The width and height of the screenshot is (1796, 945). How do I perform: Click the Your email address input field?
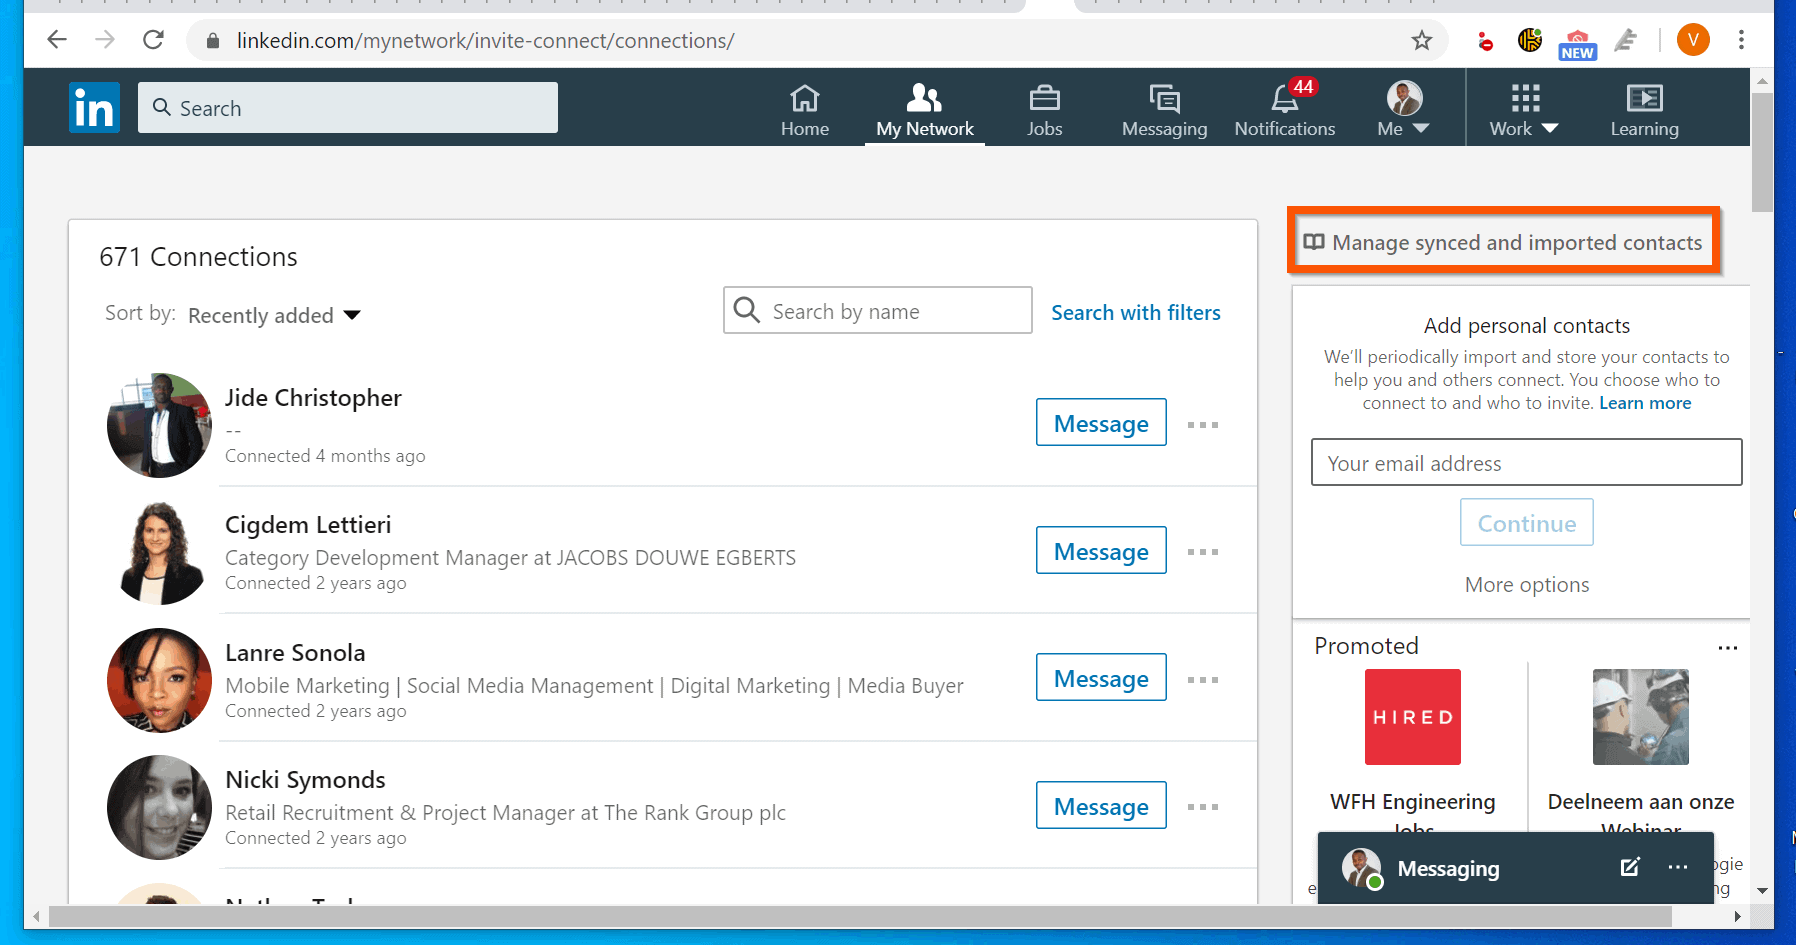coord(1525,462)
